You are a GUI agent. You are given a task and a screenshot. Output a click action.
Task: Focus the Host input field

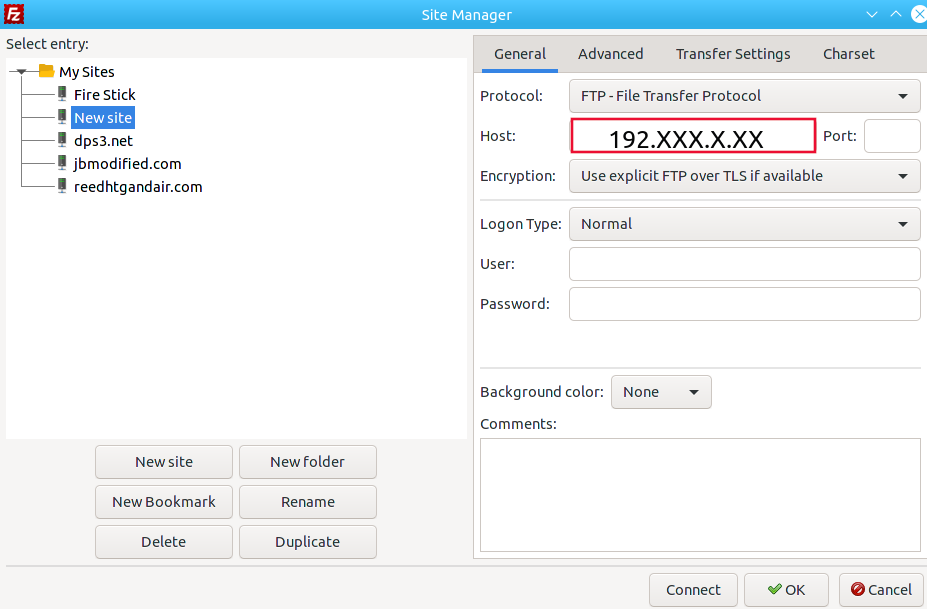[693, 136]
